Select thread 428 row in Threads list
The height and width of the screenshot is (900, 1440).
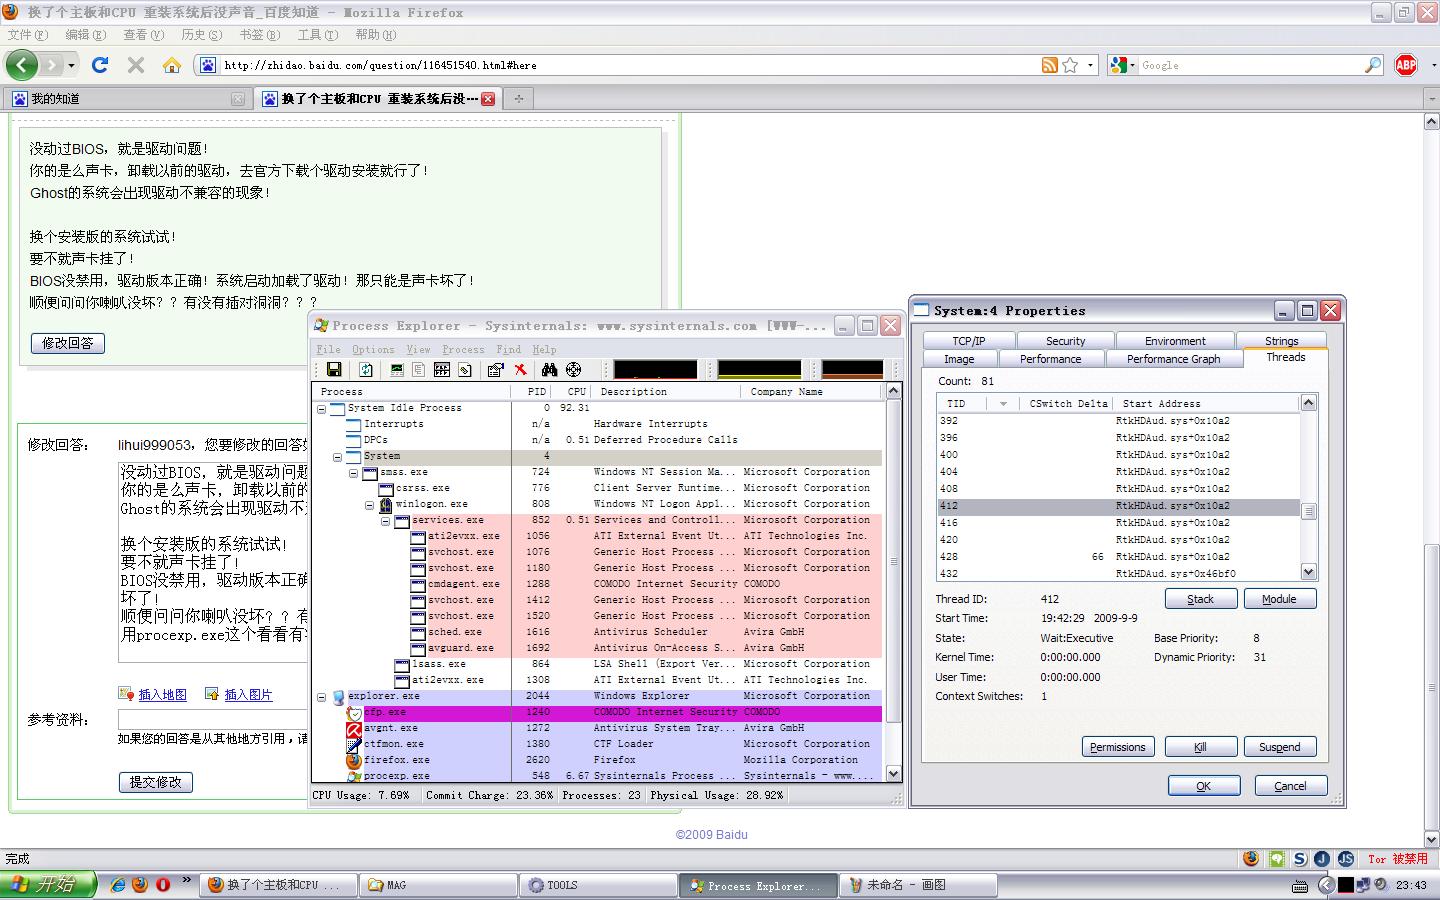[1118, 557]
